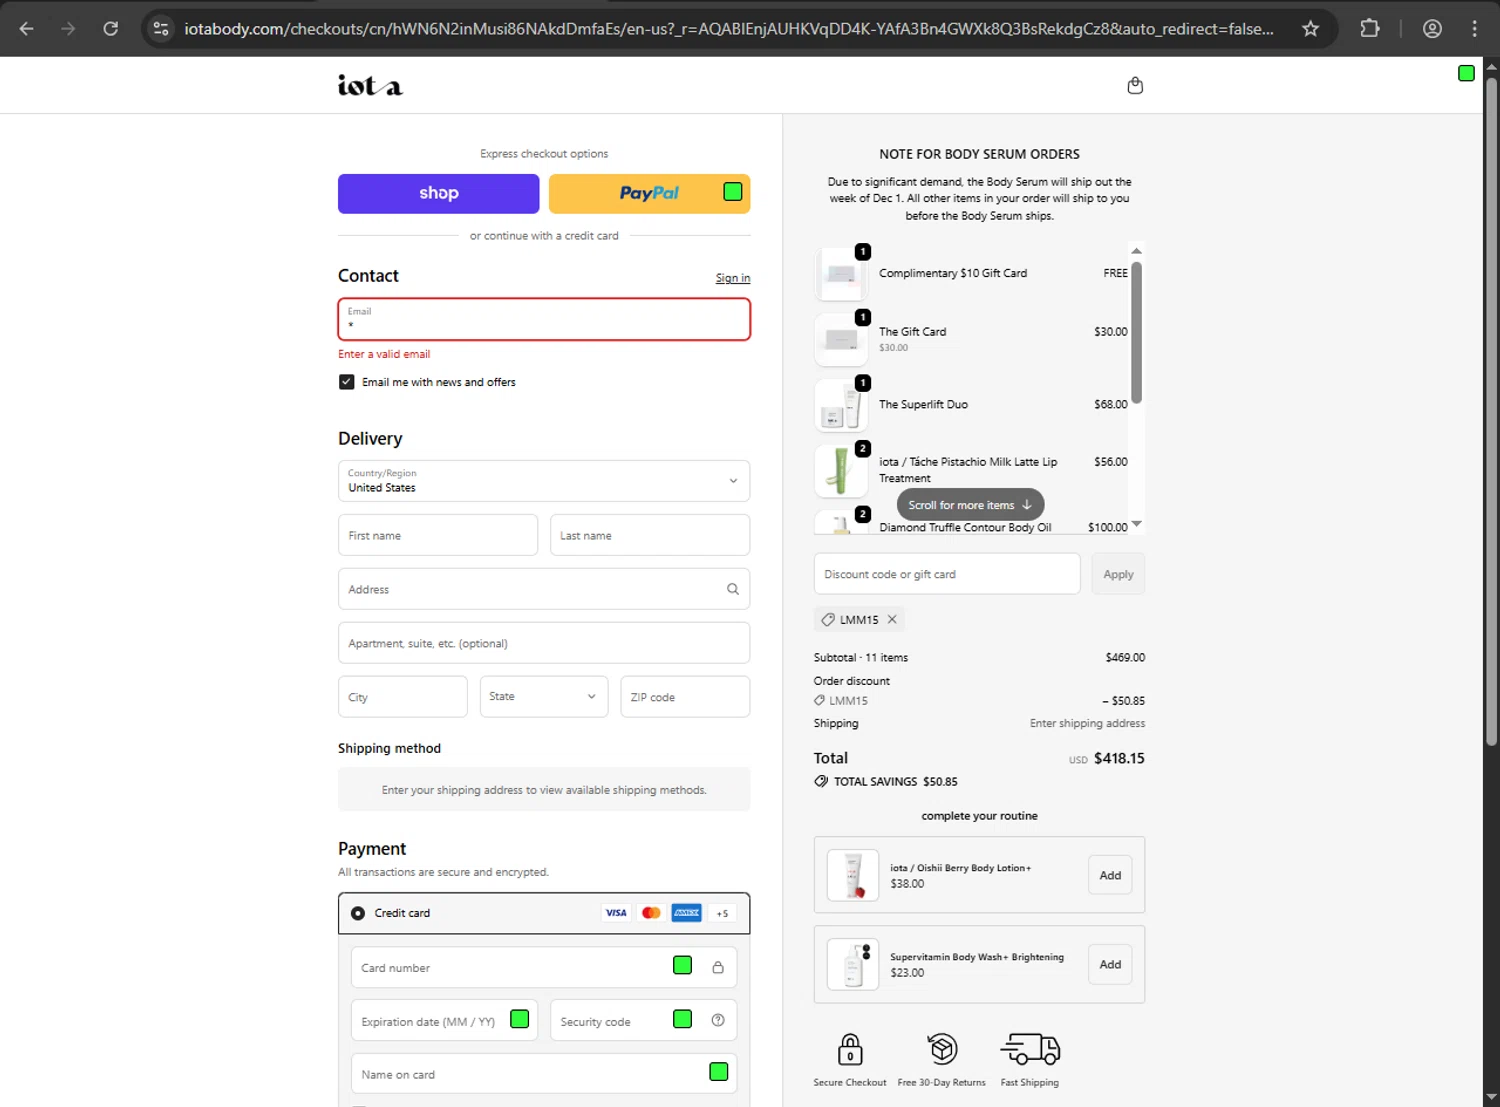Click the address search magnifier icon

[x=733, y=589]
